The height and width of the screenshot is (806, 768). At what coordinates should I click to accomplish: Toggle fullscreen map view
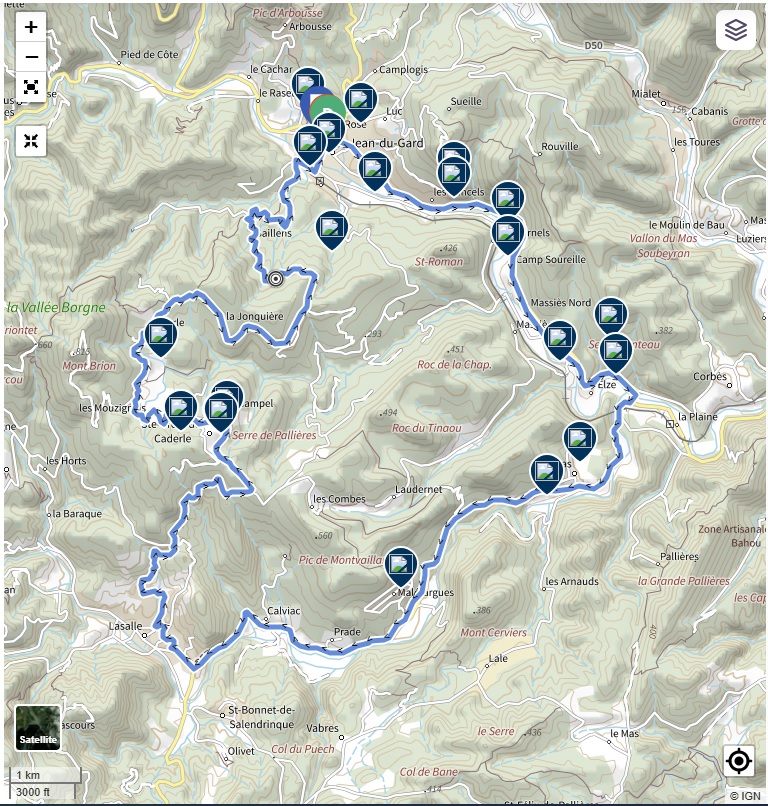coord(31,87)
